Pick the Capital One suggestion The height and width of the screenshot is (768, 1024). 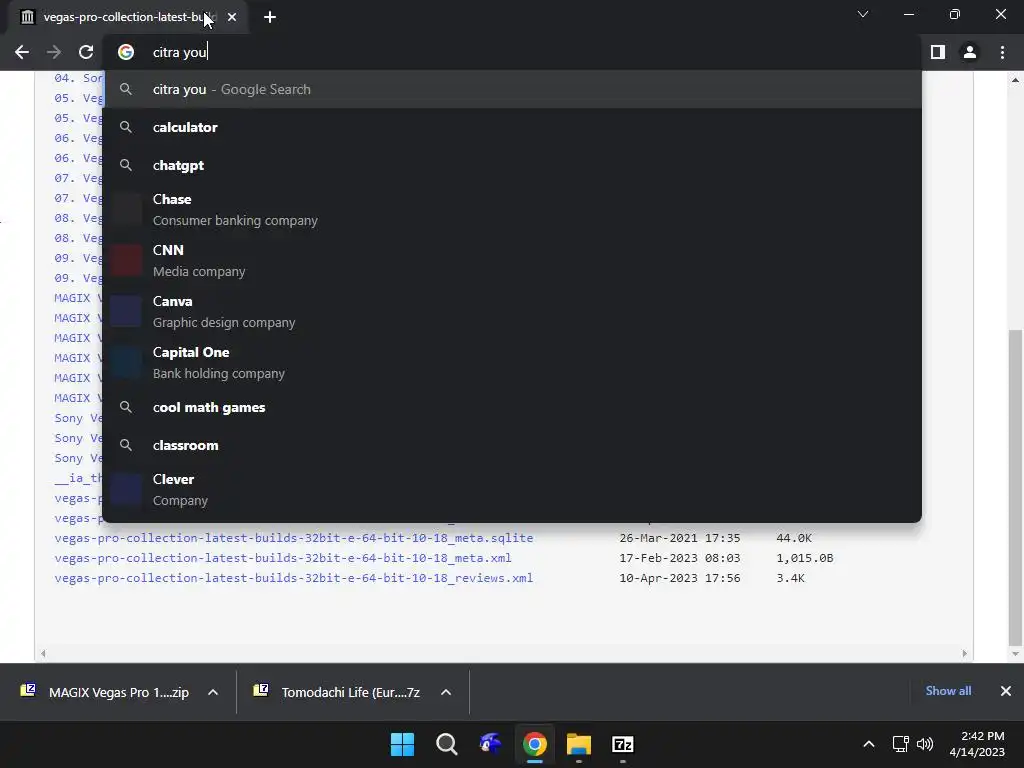[x=512, y=362]
